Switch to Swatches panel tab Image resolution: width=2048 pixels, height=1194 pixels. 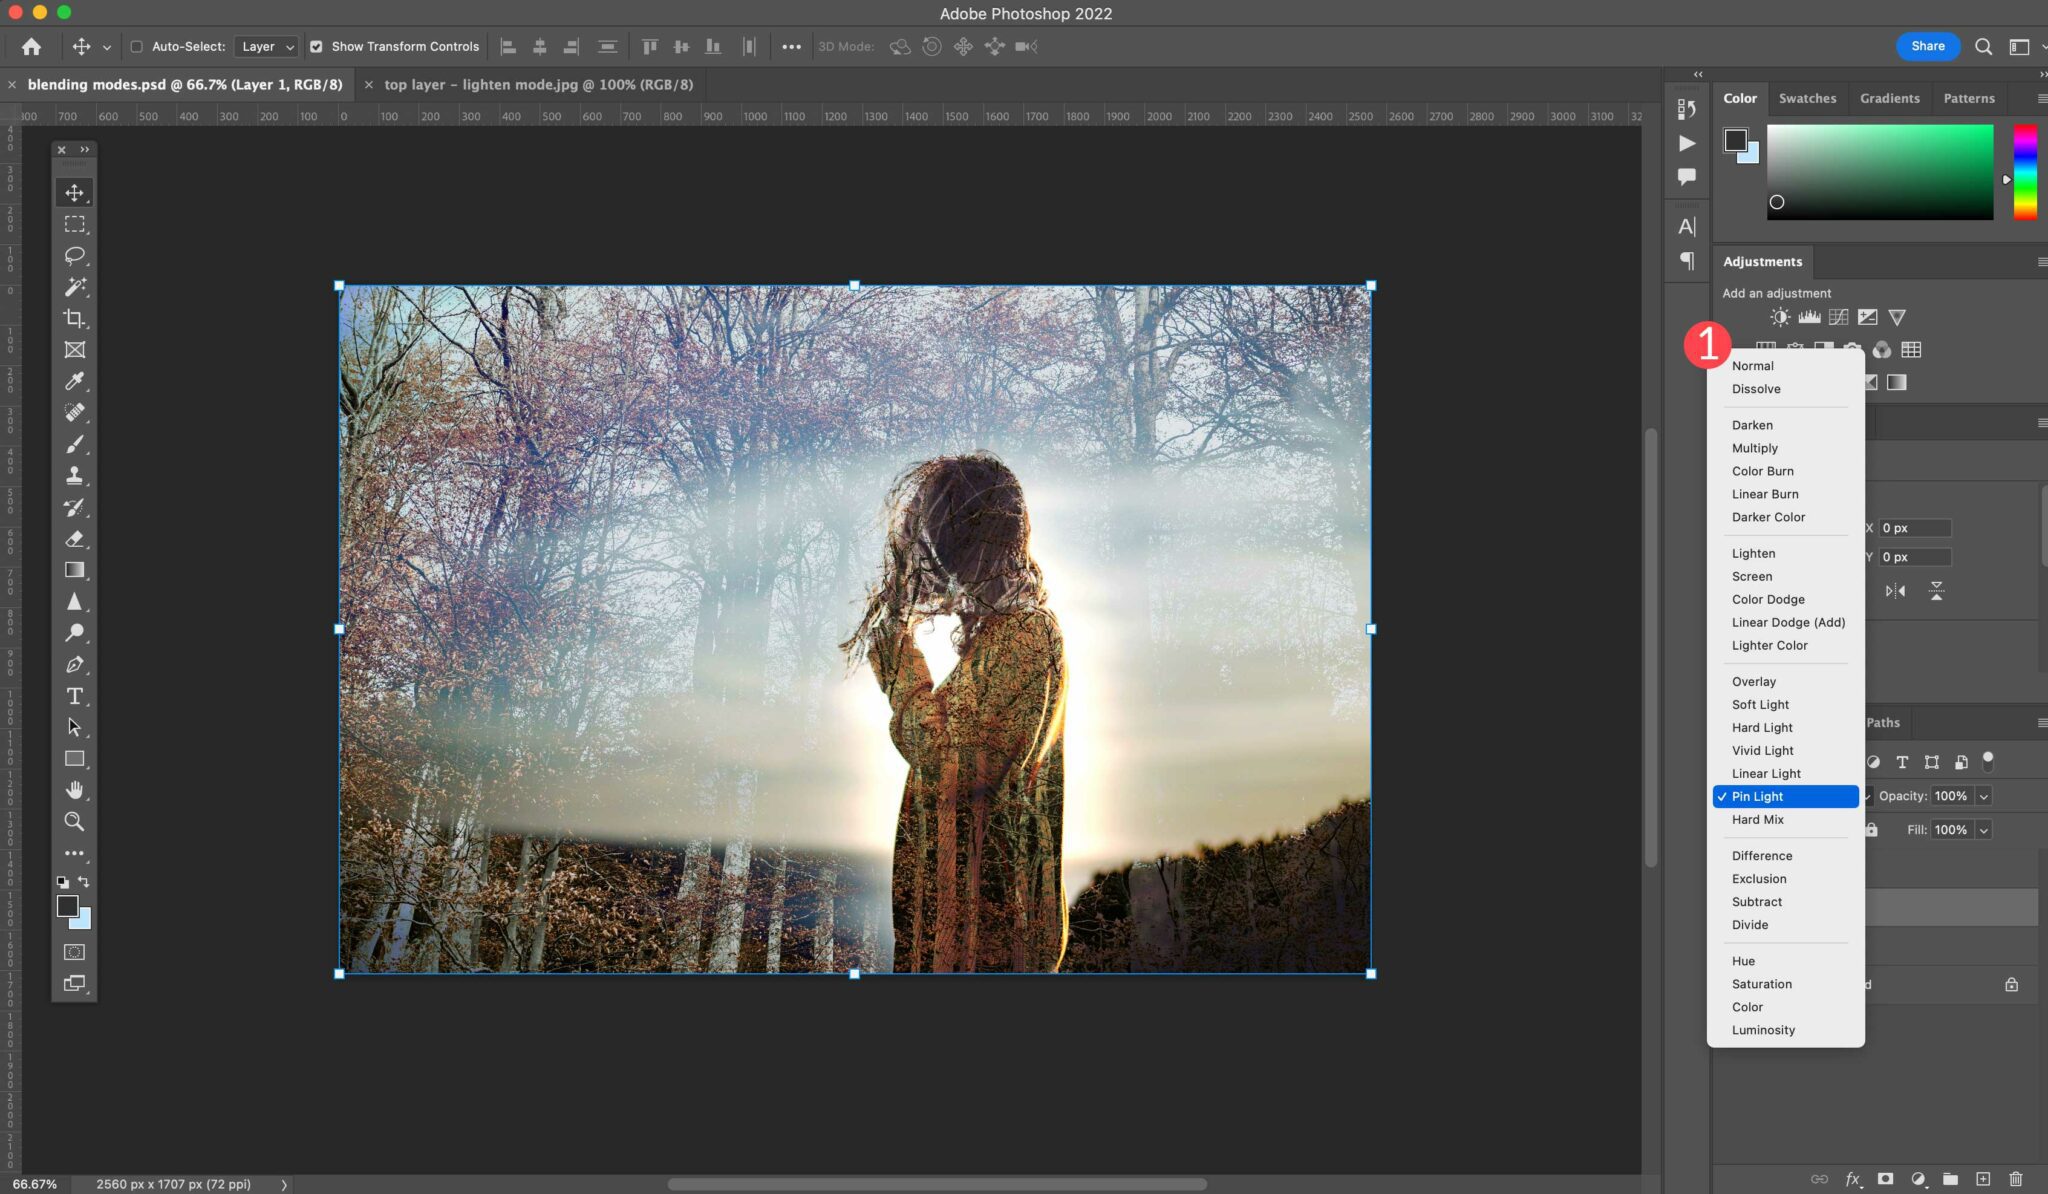tap(1805, 97)
